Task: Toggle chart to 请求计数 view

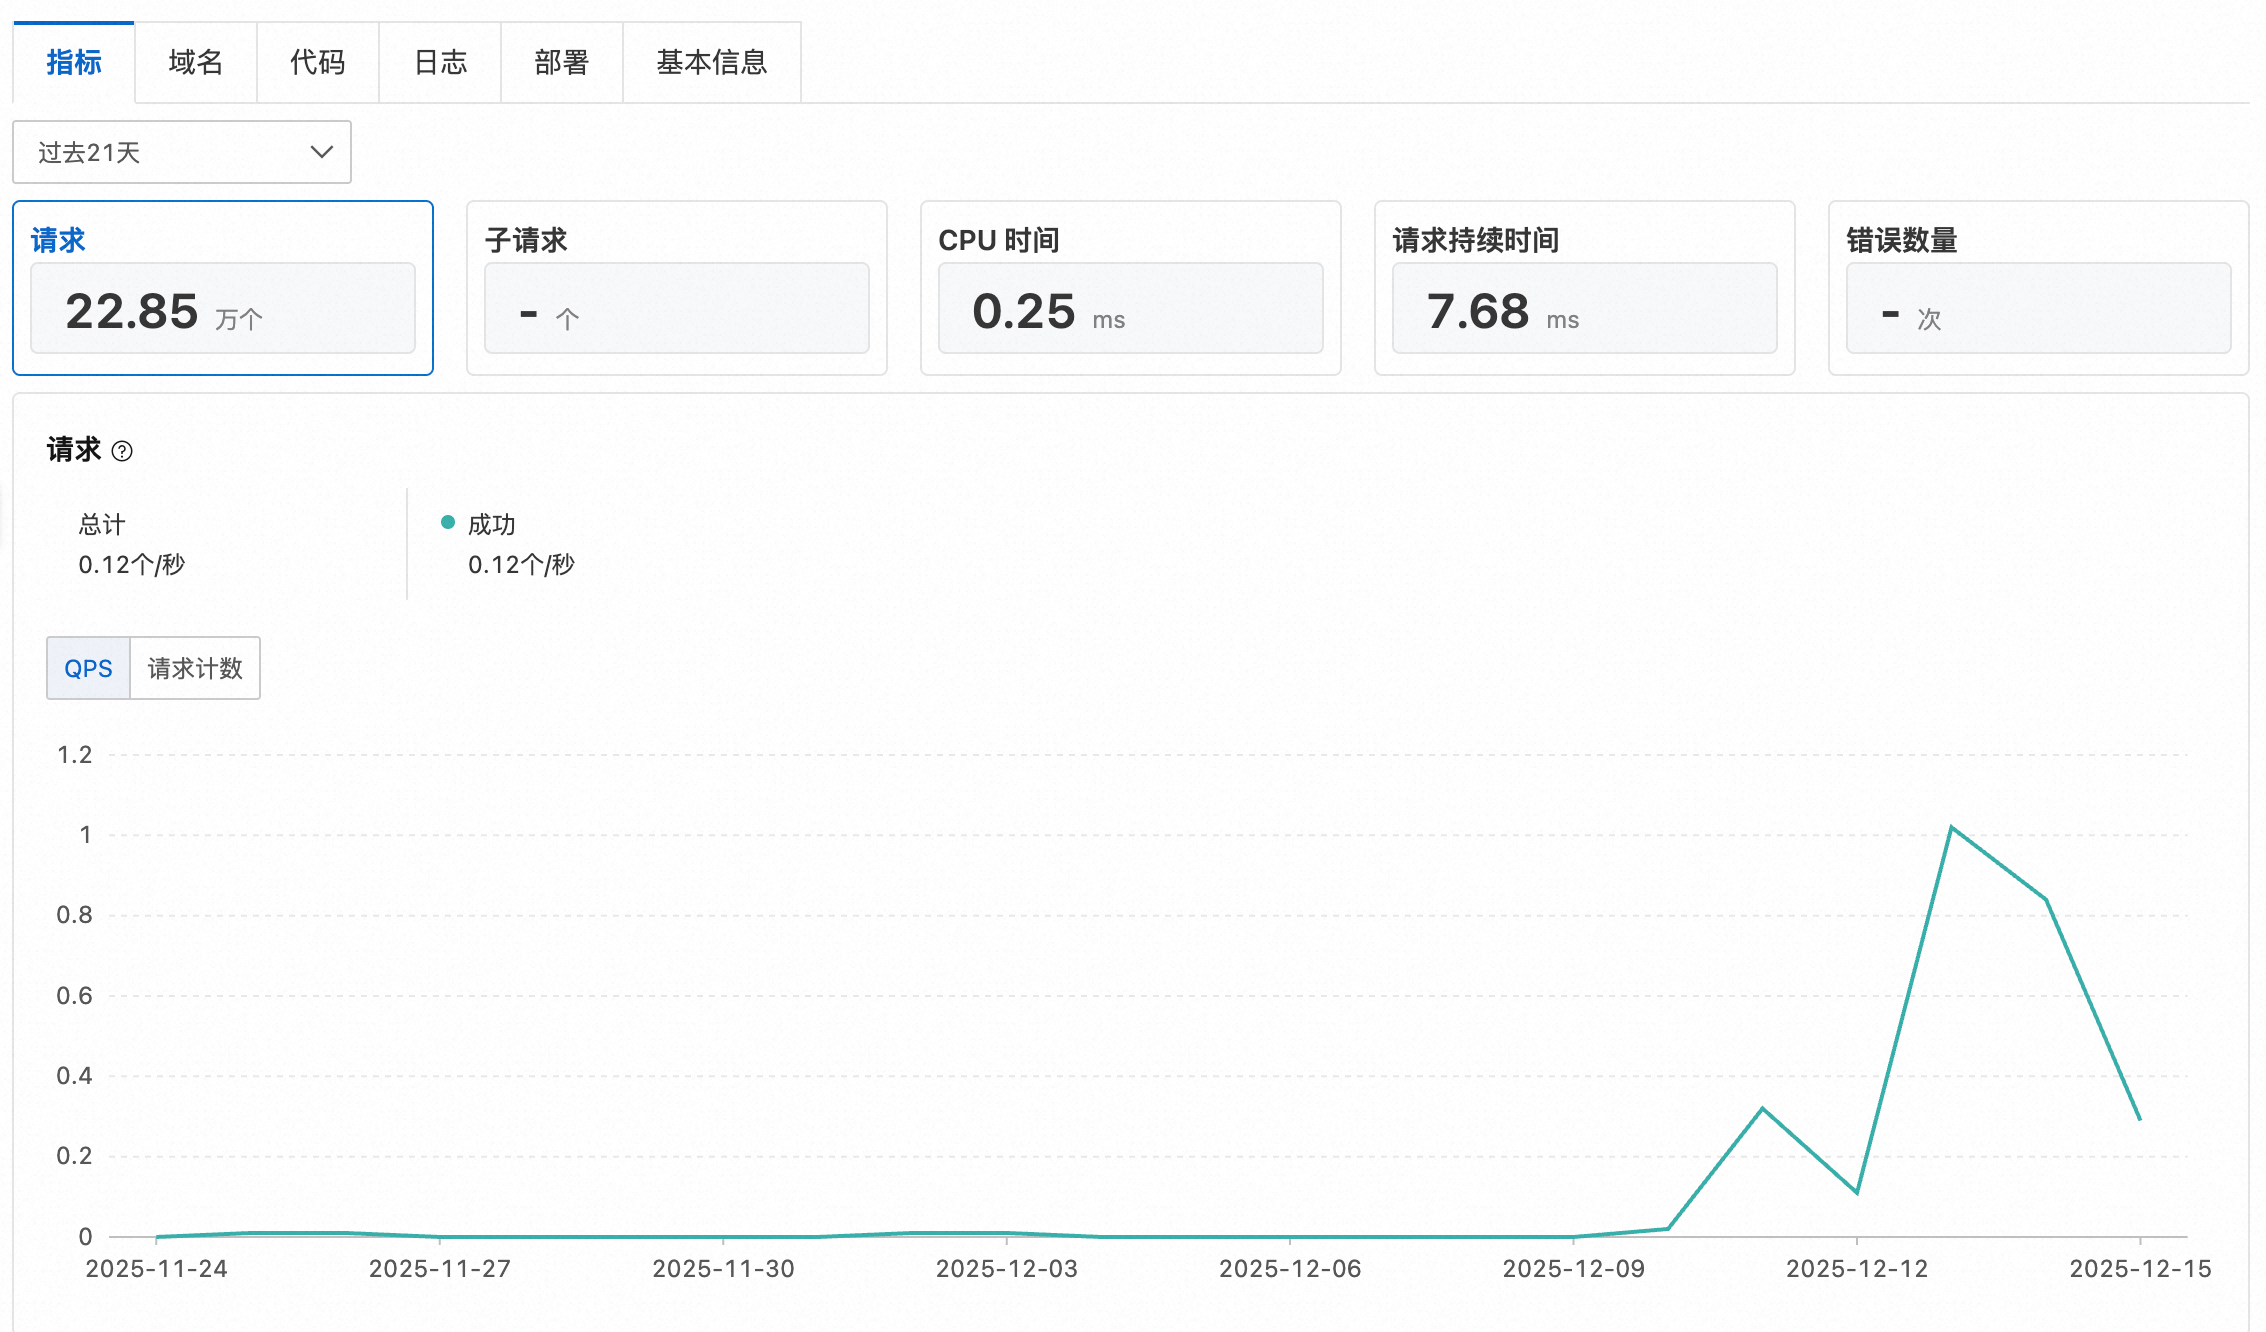Action: (x=195, y=668)
